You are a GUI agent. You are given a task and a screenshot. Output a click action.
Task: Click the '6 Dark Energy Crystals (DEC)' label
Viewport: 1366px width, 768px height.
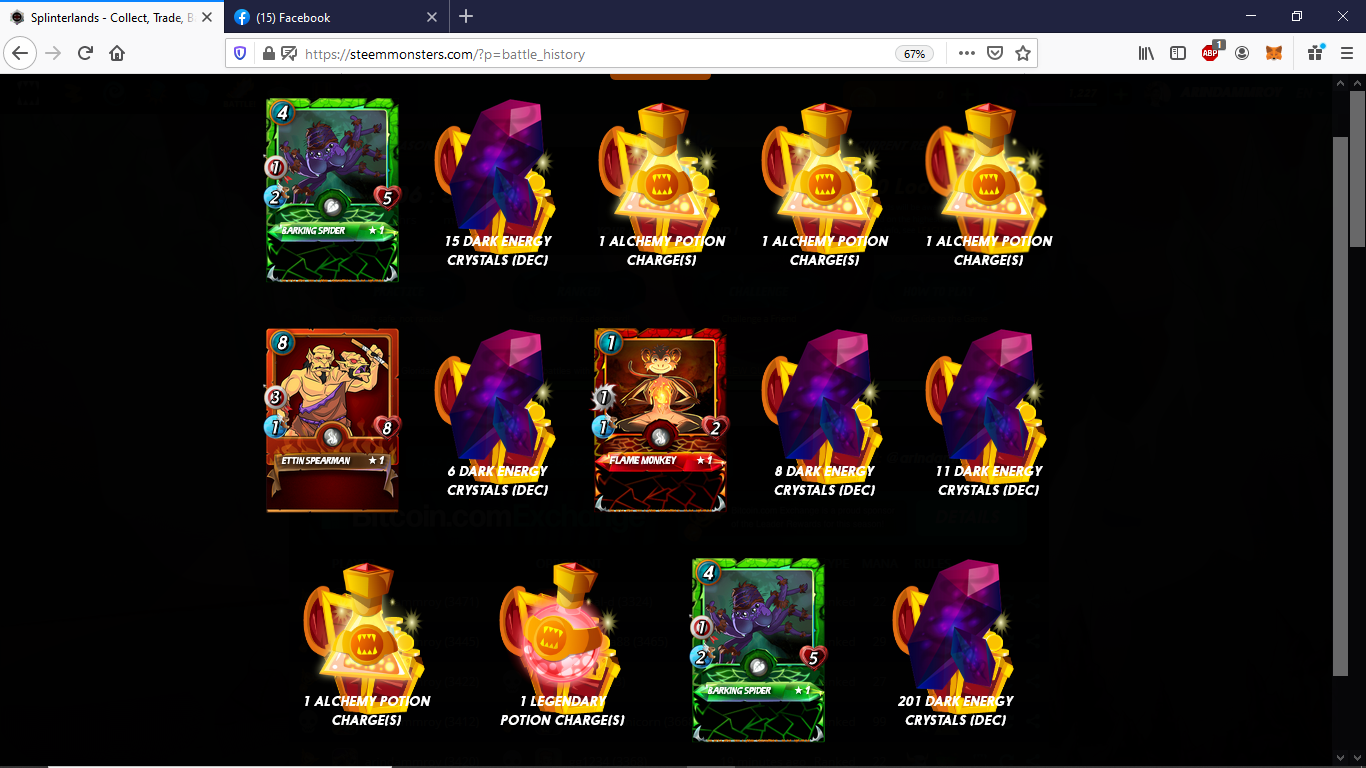(498, 480)
